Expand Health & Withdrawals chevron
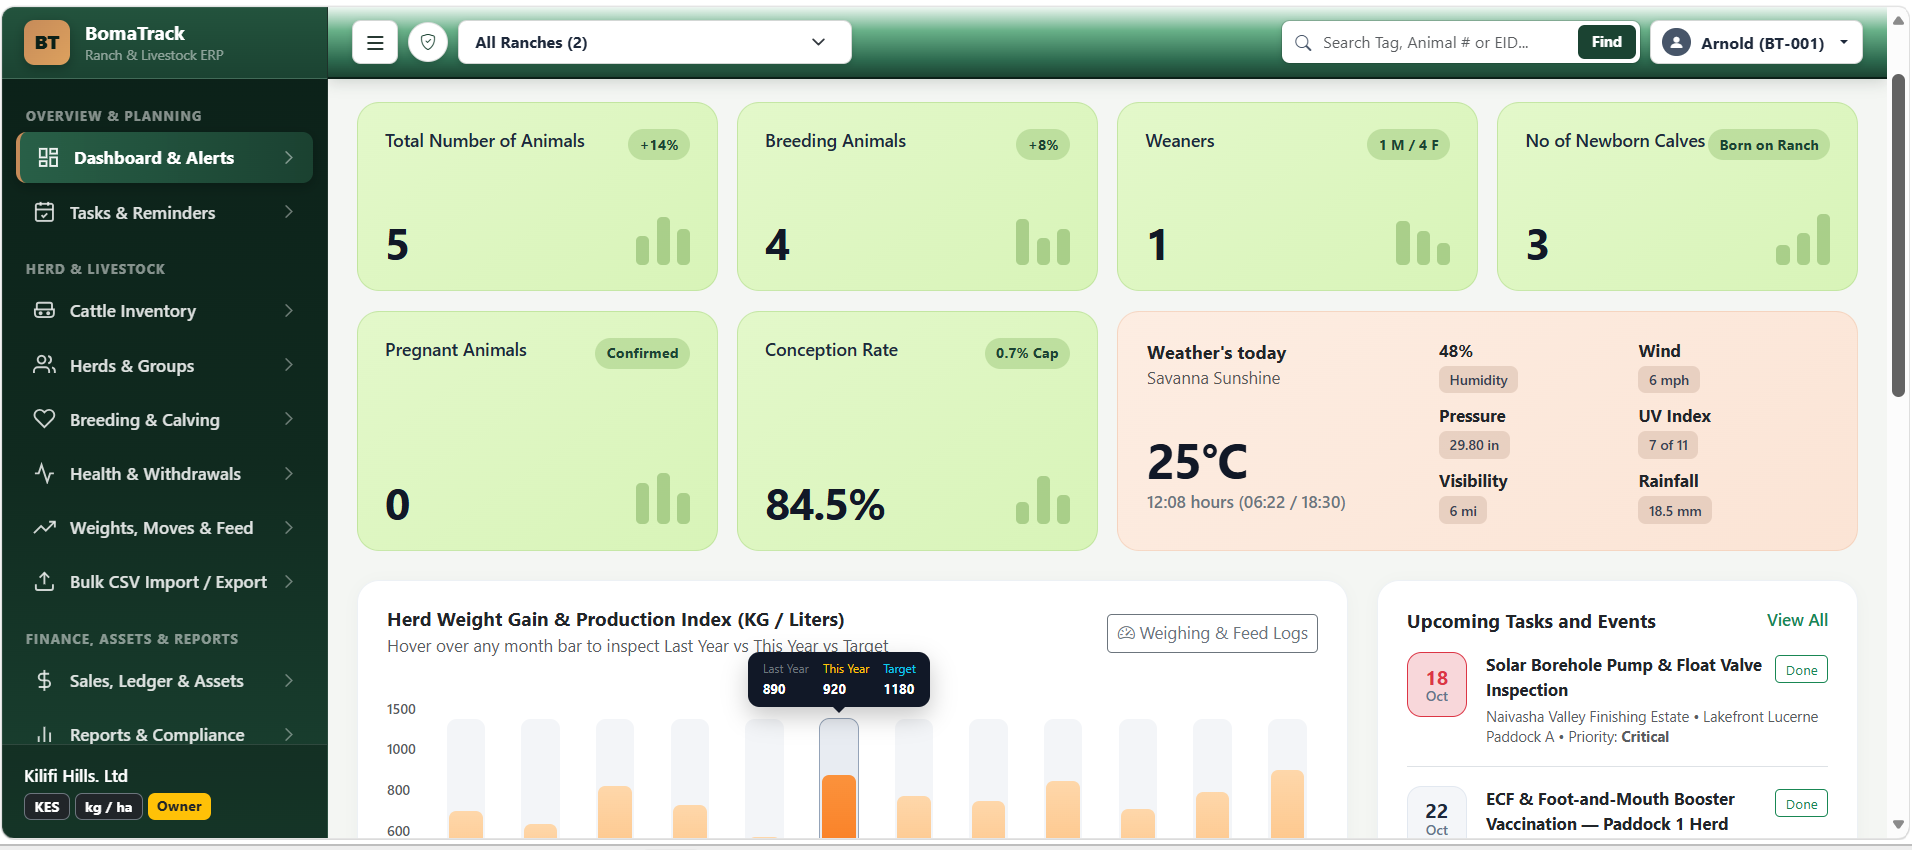 tap(289, 473)
